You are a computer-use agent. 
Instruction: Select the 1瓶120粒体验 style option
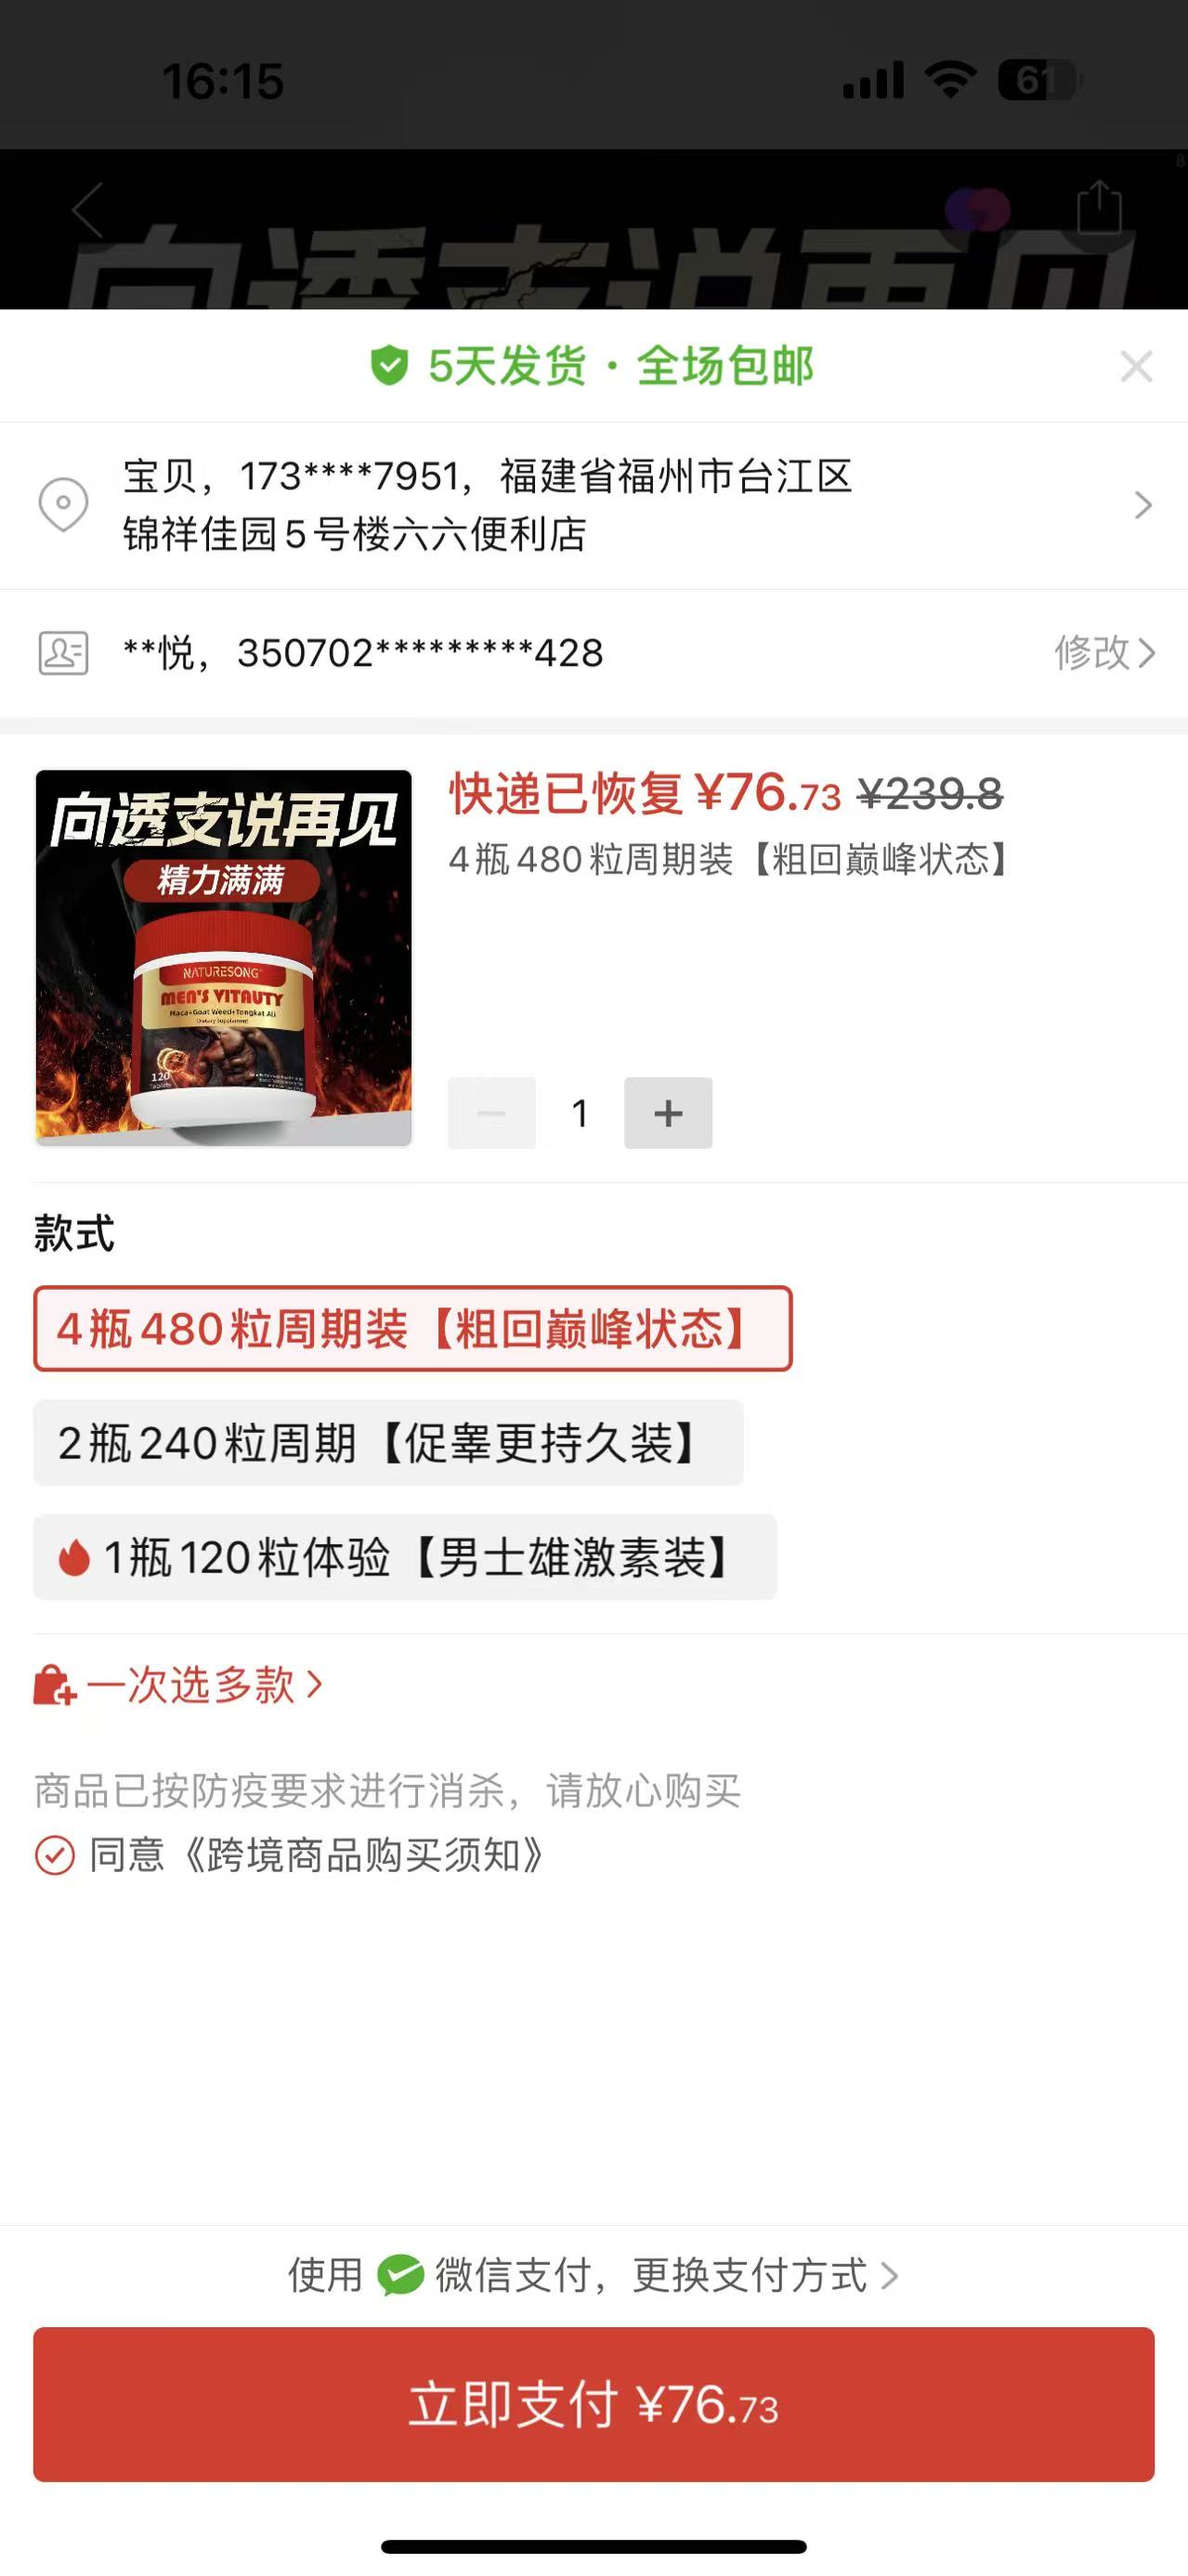[x=405, y=1556]
